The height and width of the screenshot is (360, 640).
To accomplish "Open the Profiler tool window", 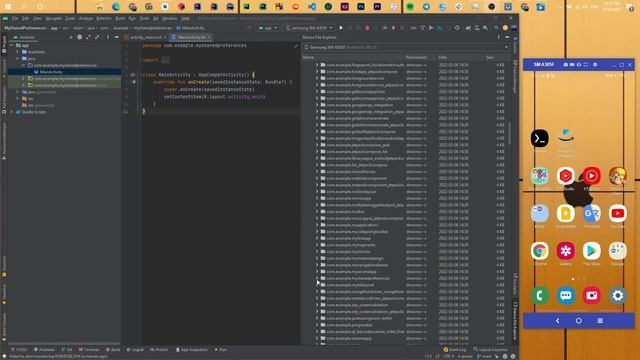I will pos(159,350).
